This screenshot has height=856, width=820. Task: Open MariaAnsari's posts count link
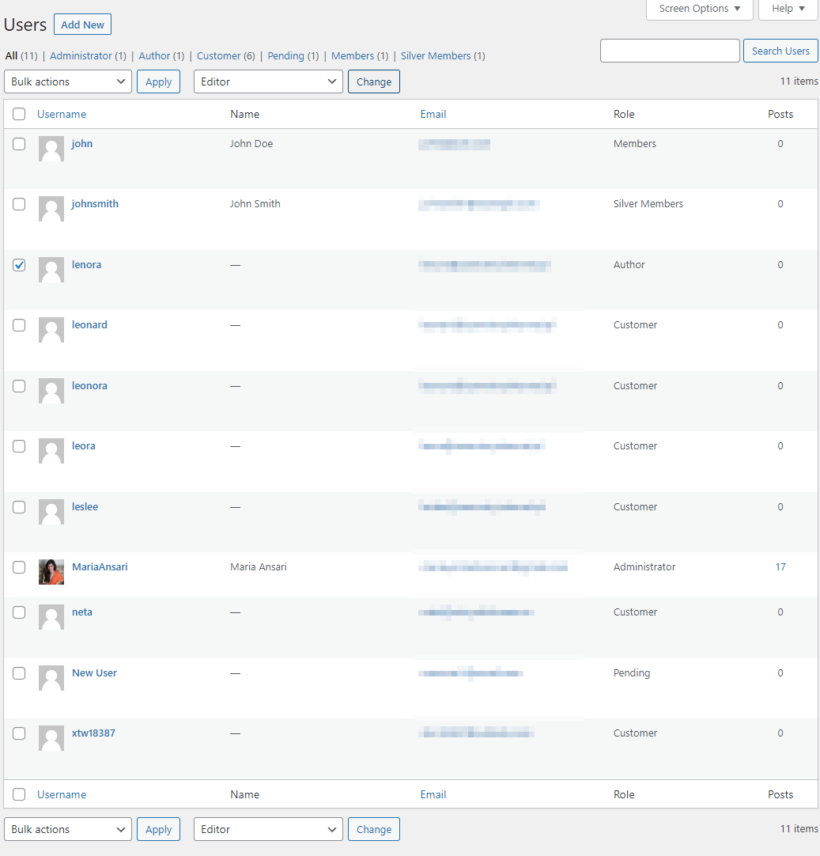point(780,566)
